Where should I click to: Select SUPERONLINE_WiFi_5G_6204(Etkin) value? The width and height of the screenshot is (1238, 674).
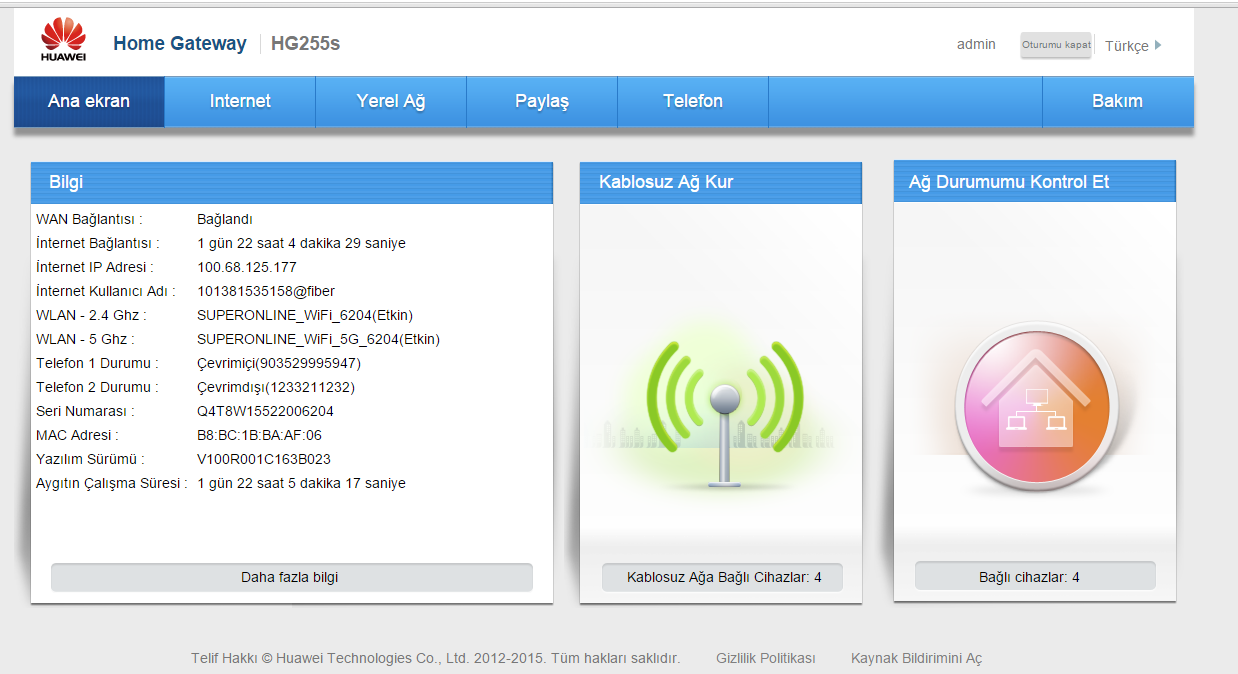[x=319, y=339]
